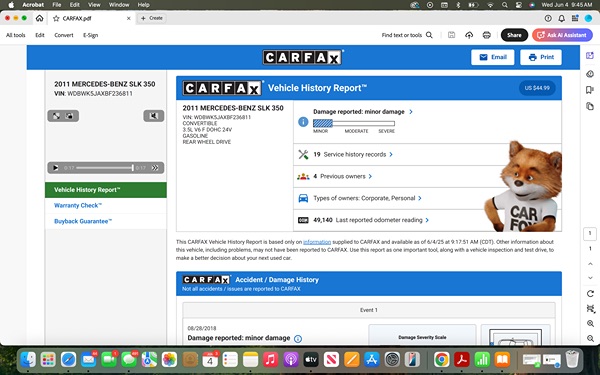The image size is (600, 375).
Task: Open the View menu in menu bar
Action: pos(94,5)
